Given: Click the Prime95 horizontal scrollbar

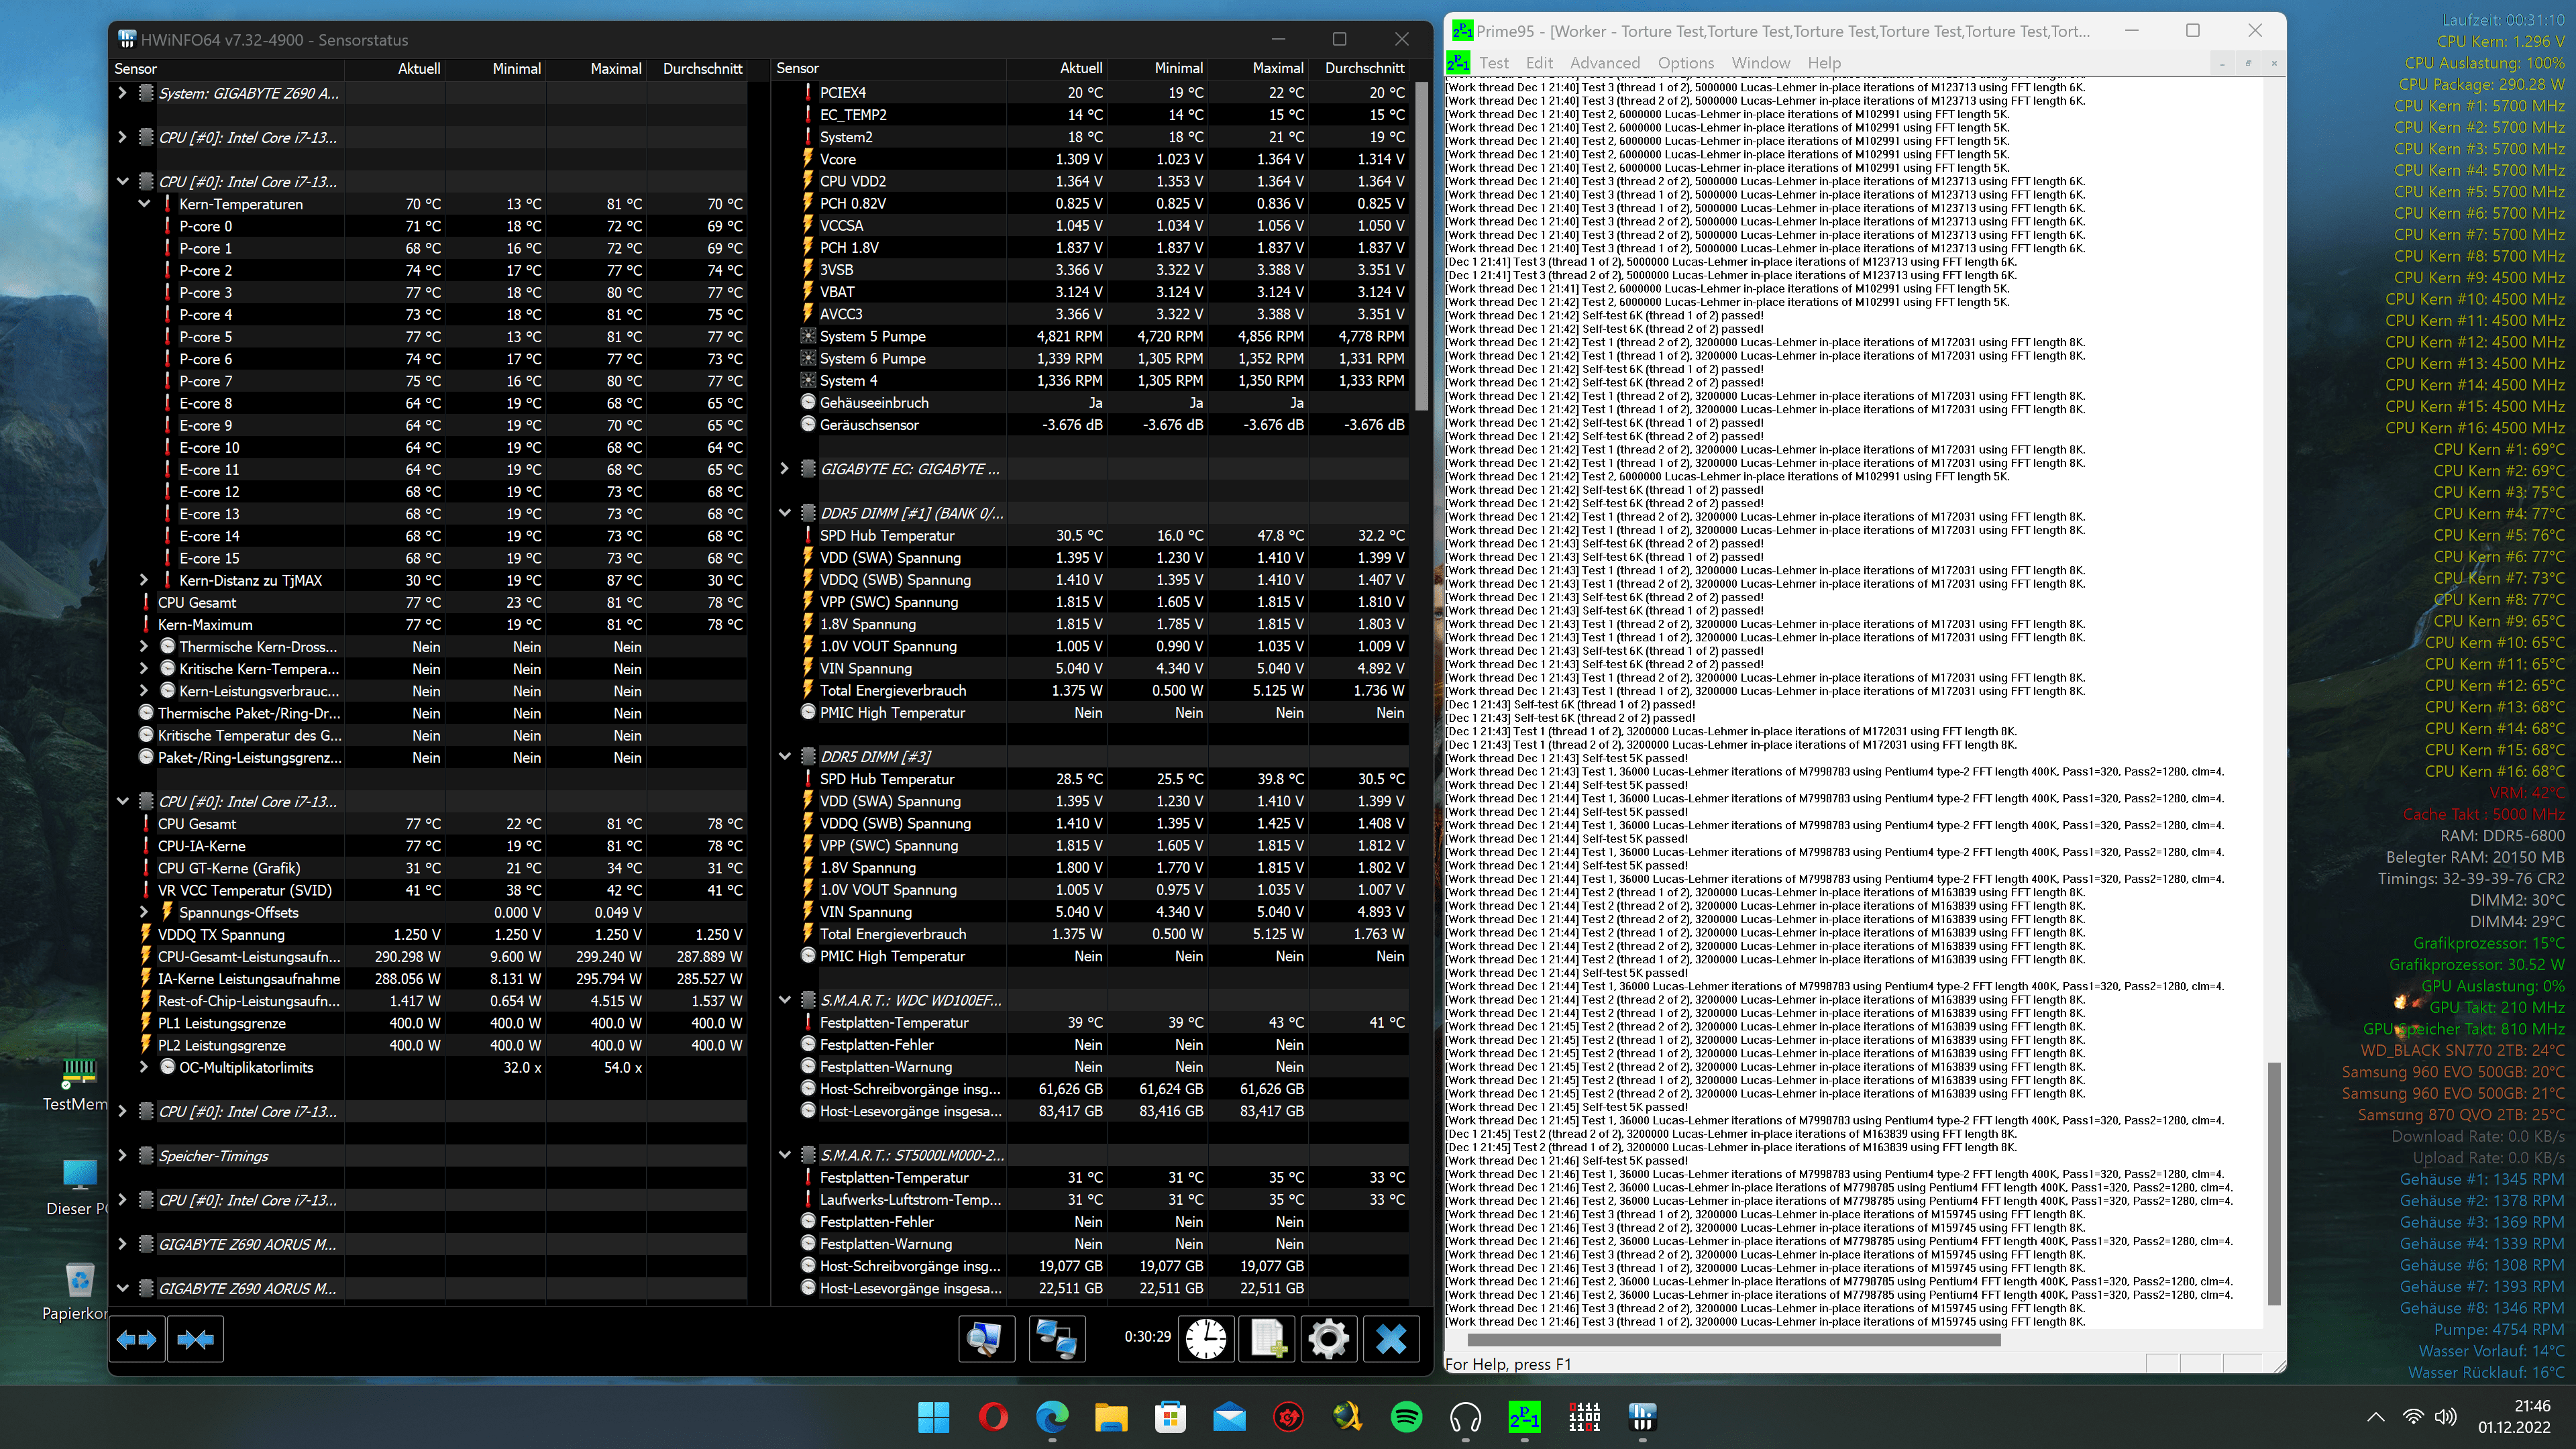Looking at the screenshot, I should (1733, 1340).
